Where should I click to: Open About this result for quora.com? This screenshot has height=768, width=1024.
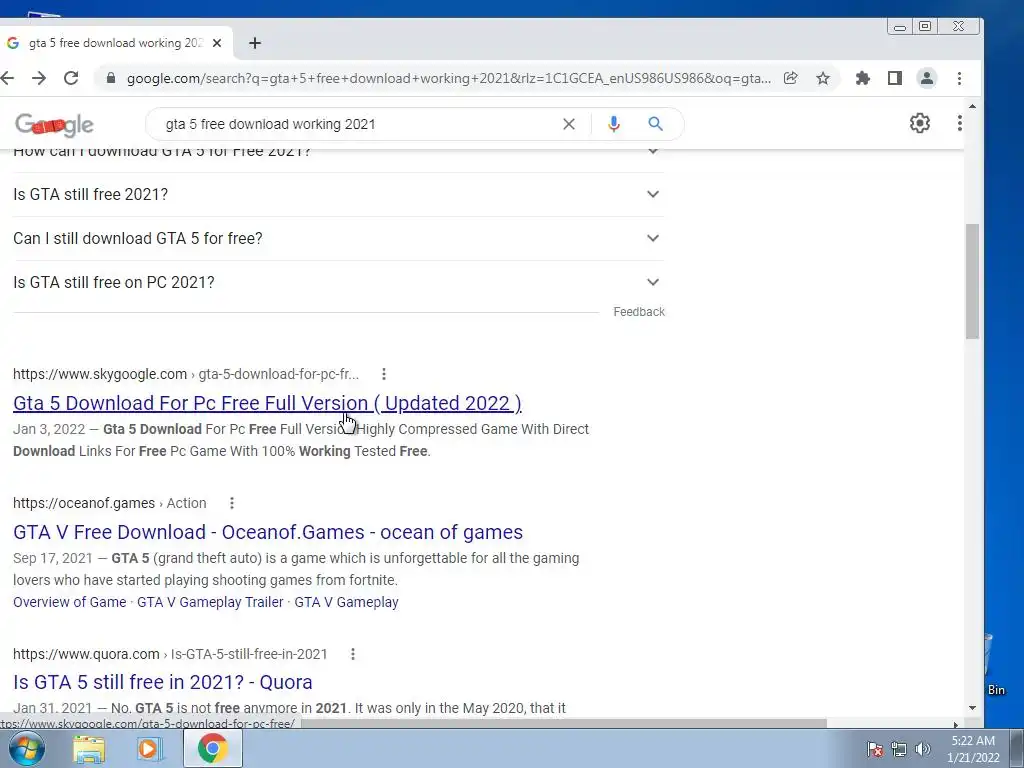click(x=353, y=654)
